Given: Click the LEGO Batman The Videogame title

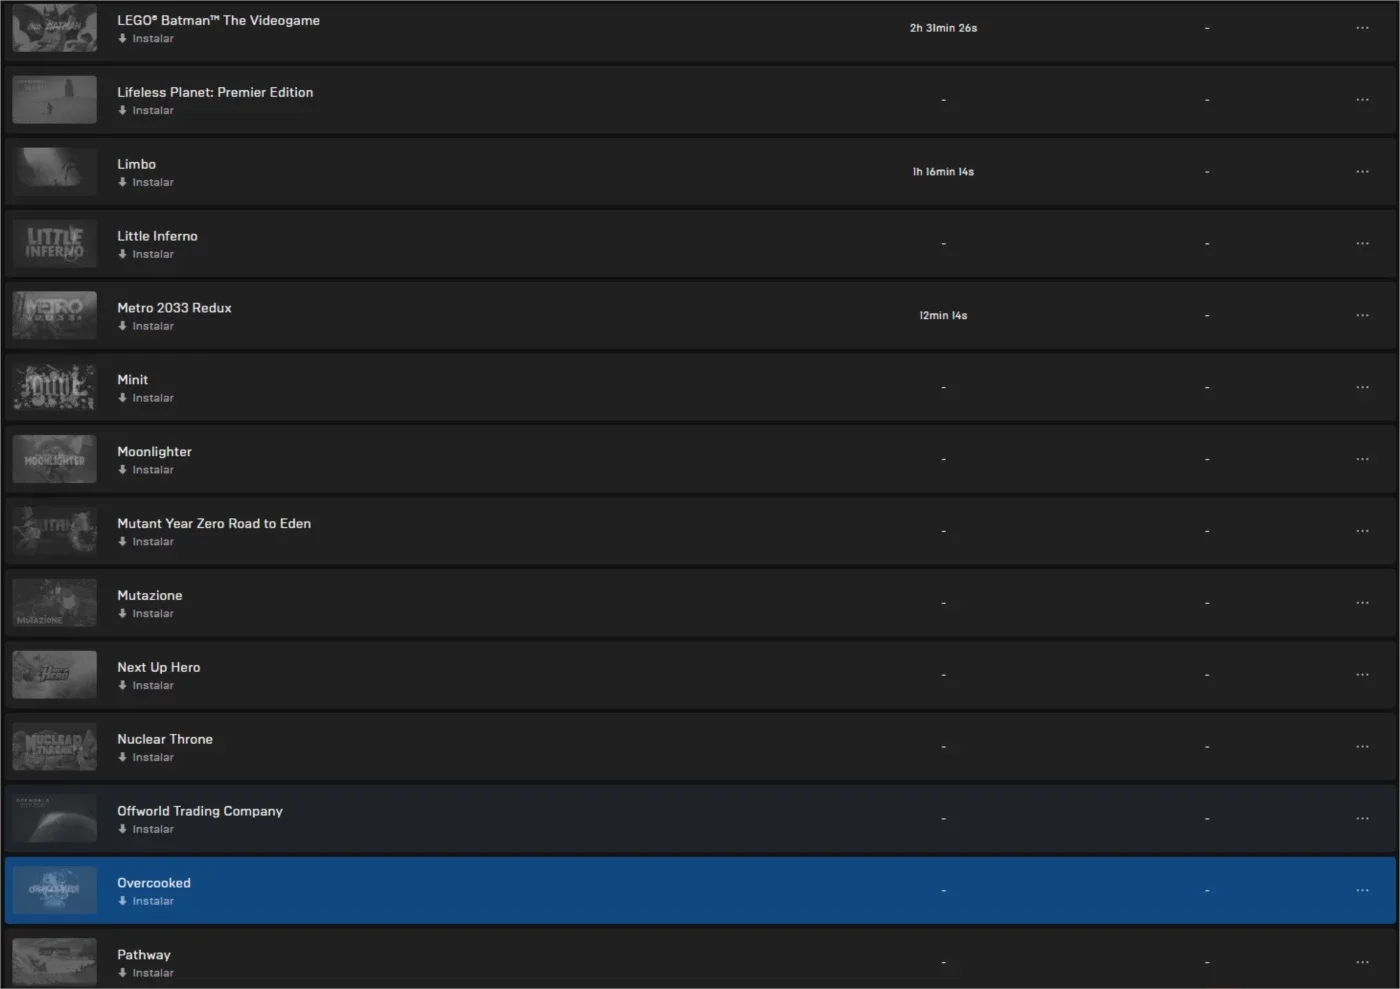Looking at the screenshot, I should pos(218,21).
